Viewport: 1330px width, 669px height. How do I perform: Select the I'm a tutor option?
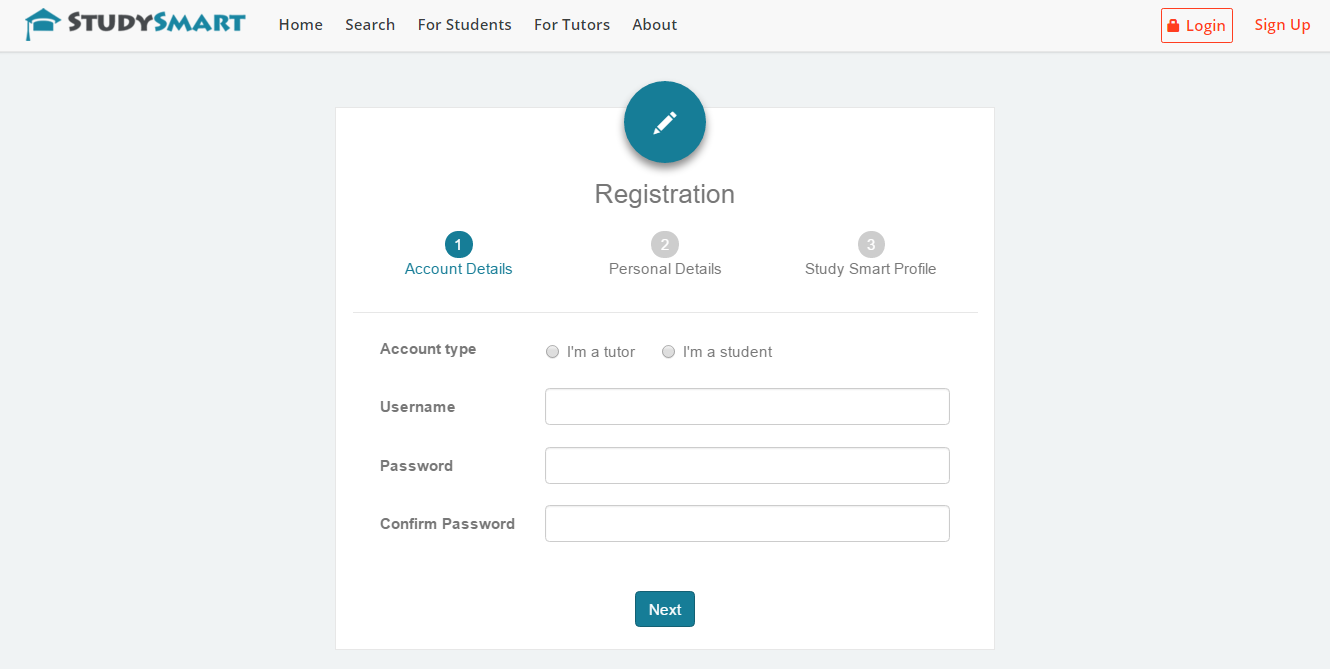point(552,351)
